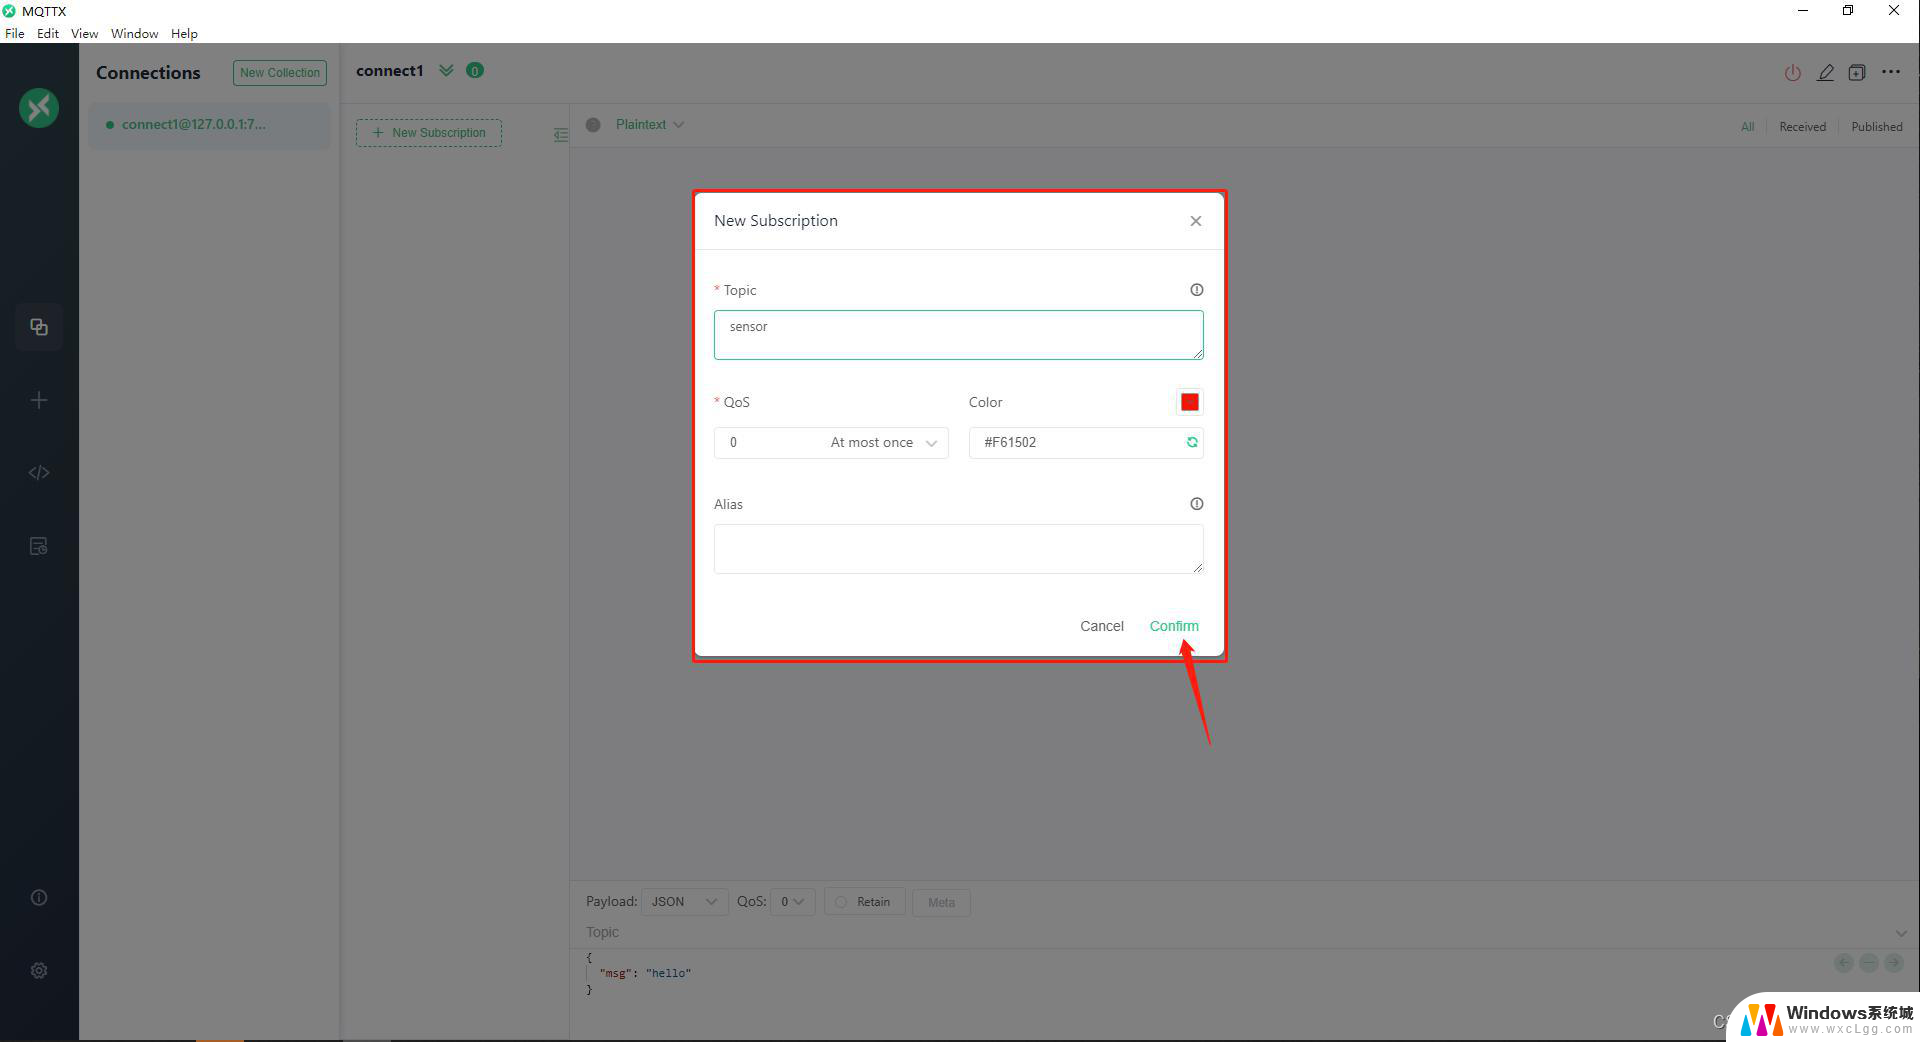Click the Confirm button in dialog
The height and width of the screenshot is (1042, 1920).
click(1174, 626)
